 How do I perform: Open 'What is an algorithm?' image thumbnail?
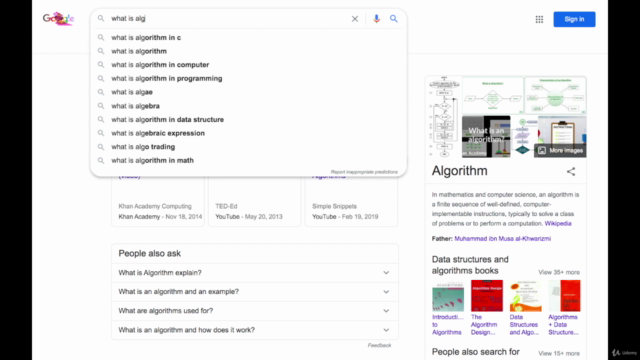click(486, 136)
